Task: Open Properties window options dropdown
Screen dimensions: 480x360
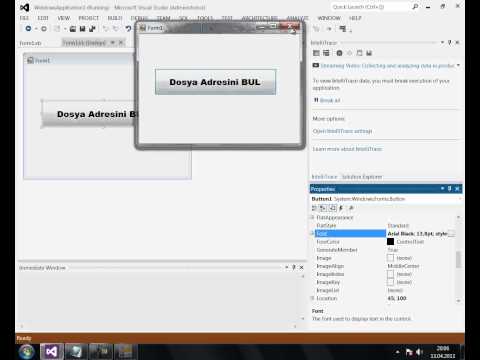Action: (x=442, y=189)
